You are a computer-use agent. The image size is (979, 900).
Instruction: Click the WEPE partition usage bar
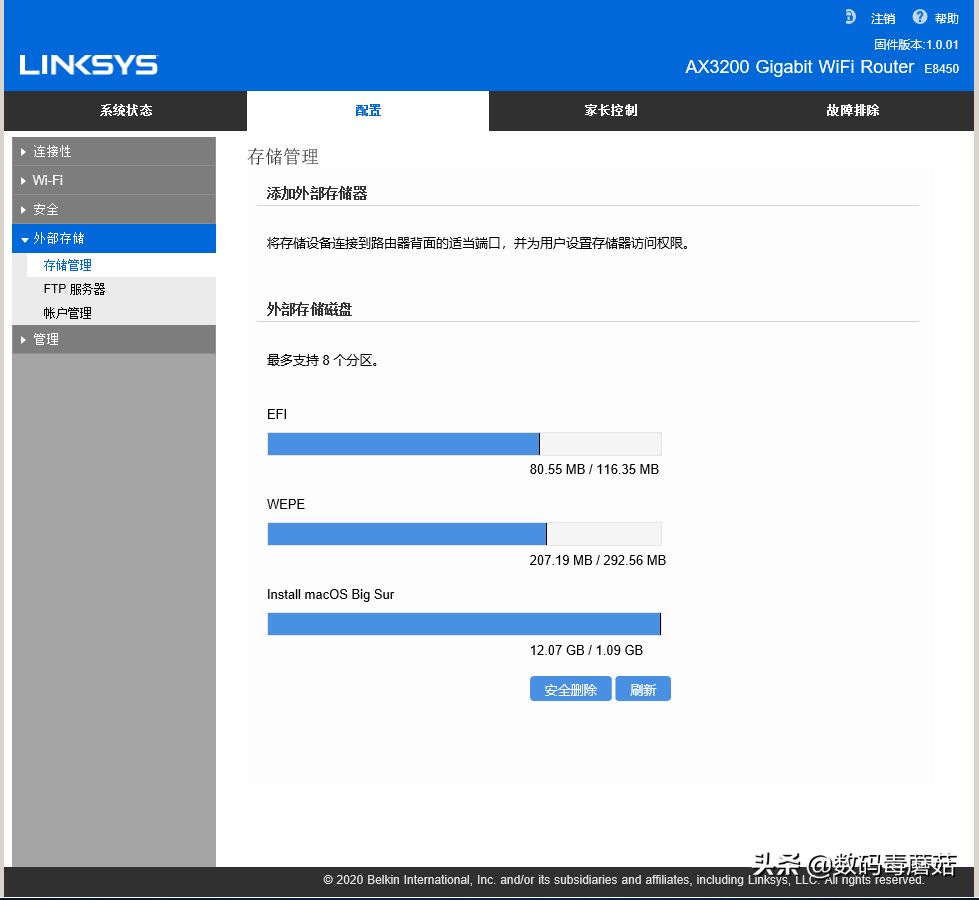pyautogui.click(x=464, y=534)
